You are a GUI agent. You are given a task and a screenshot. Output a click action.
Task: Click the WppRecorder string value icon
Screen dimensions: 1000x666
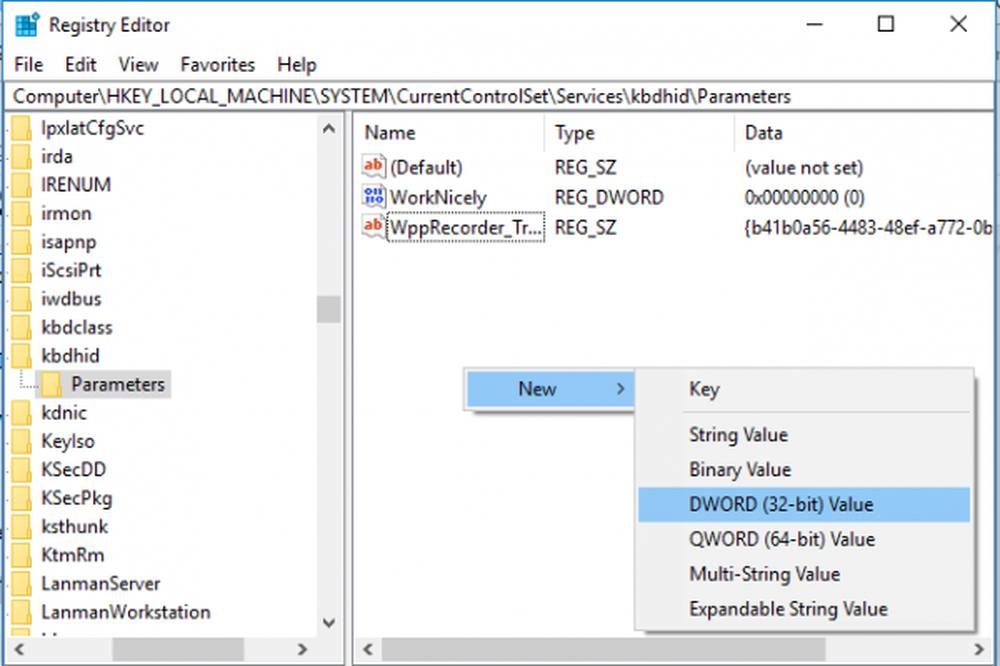(x=374, y=227)
